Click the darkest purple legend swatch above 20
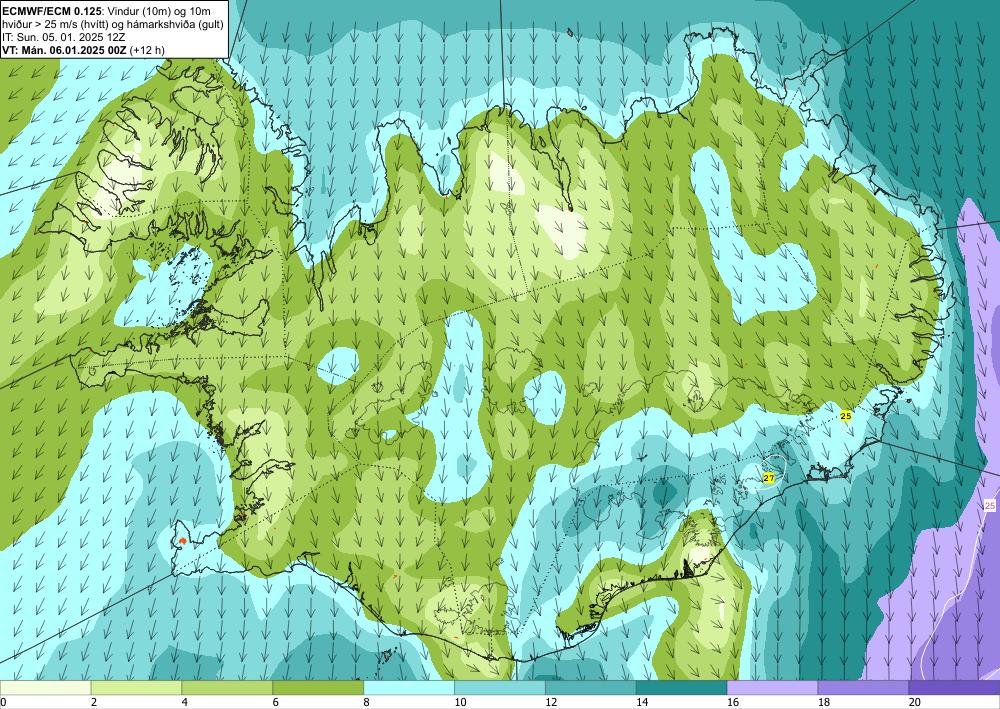The height and width of the screenshot is (709, 1000). tap(954, 687)
